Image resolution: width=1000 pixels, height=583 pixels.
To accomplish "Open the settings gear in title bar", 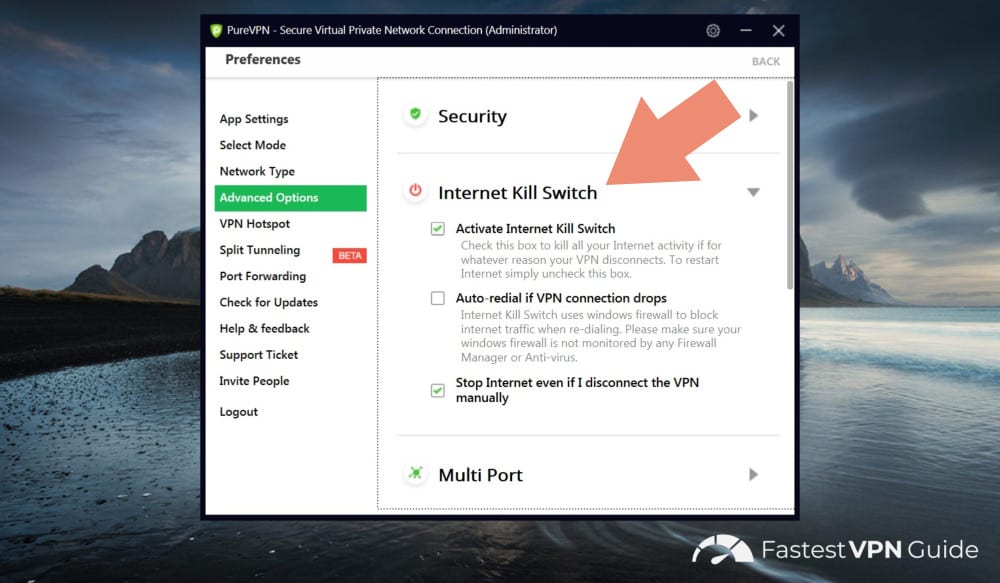I will [x=713, y=31].
